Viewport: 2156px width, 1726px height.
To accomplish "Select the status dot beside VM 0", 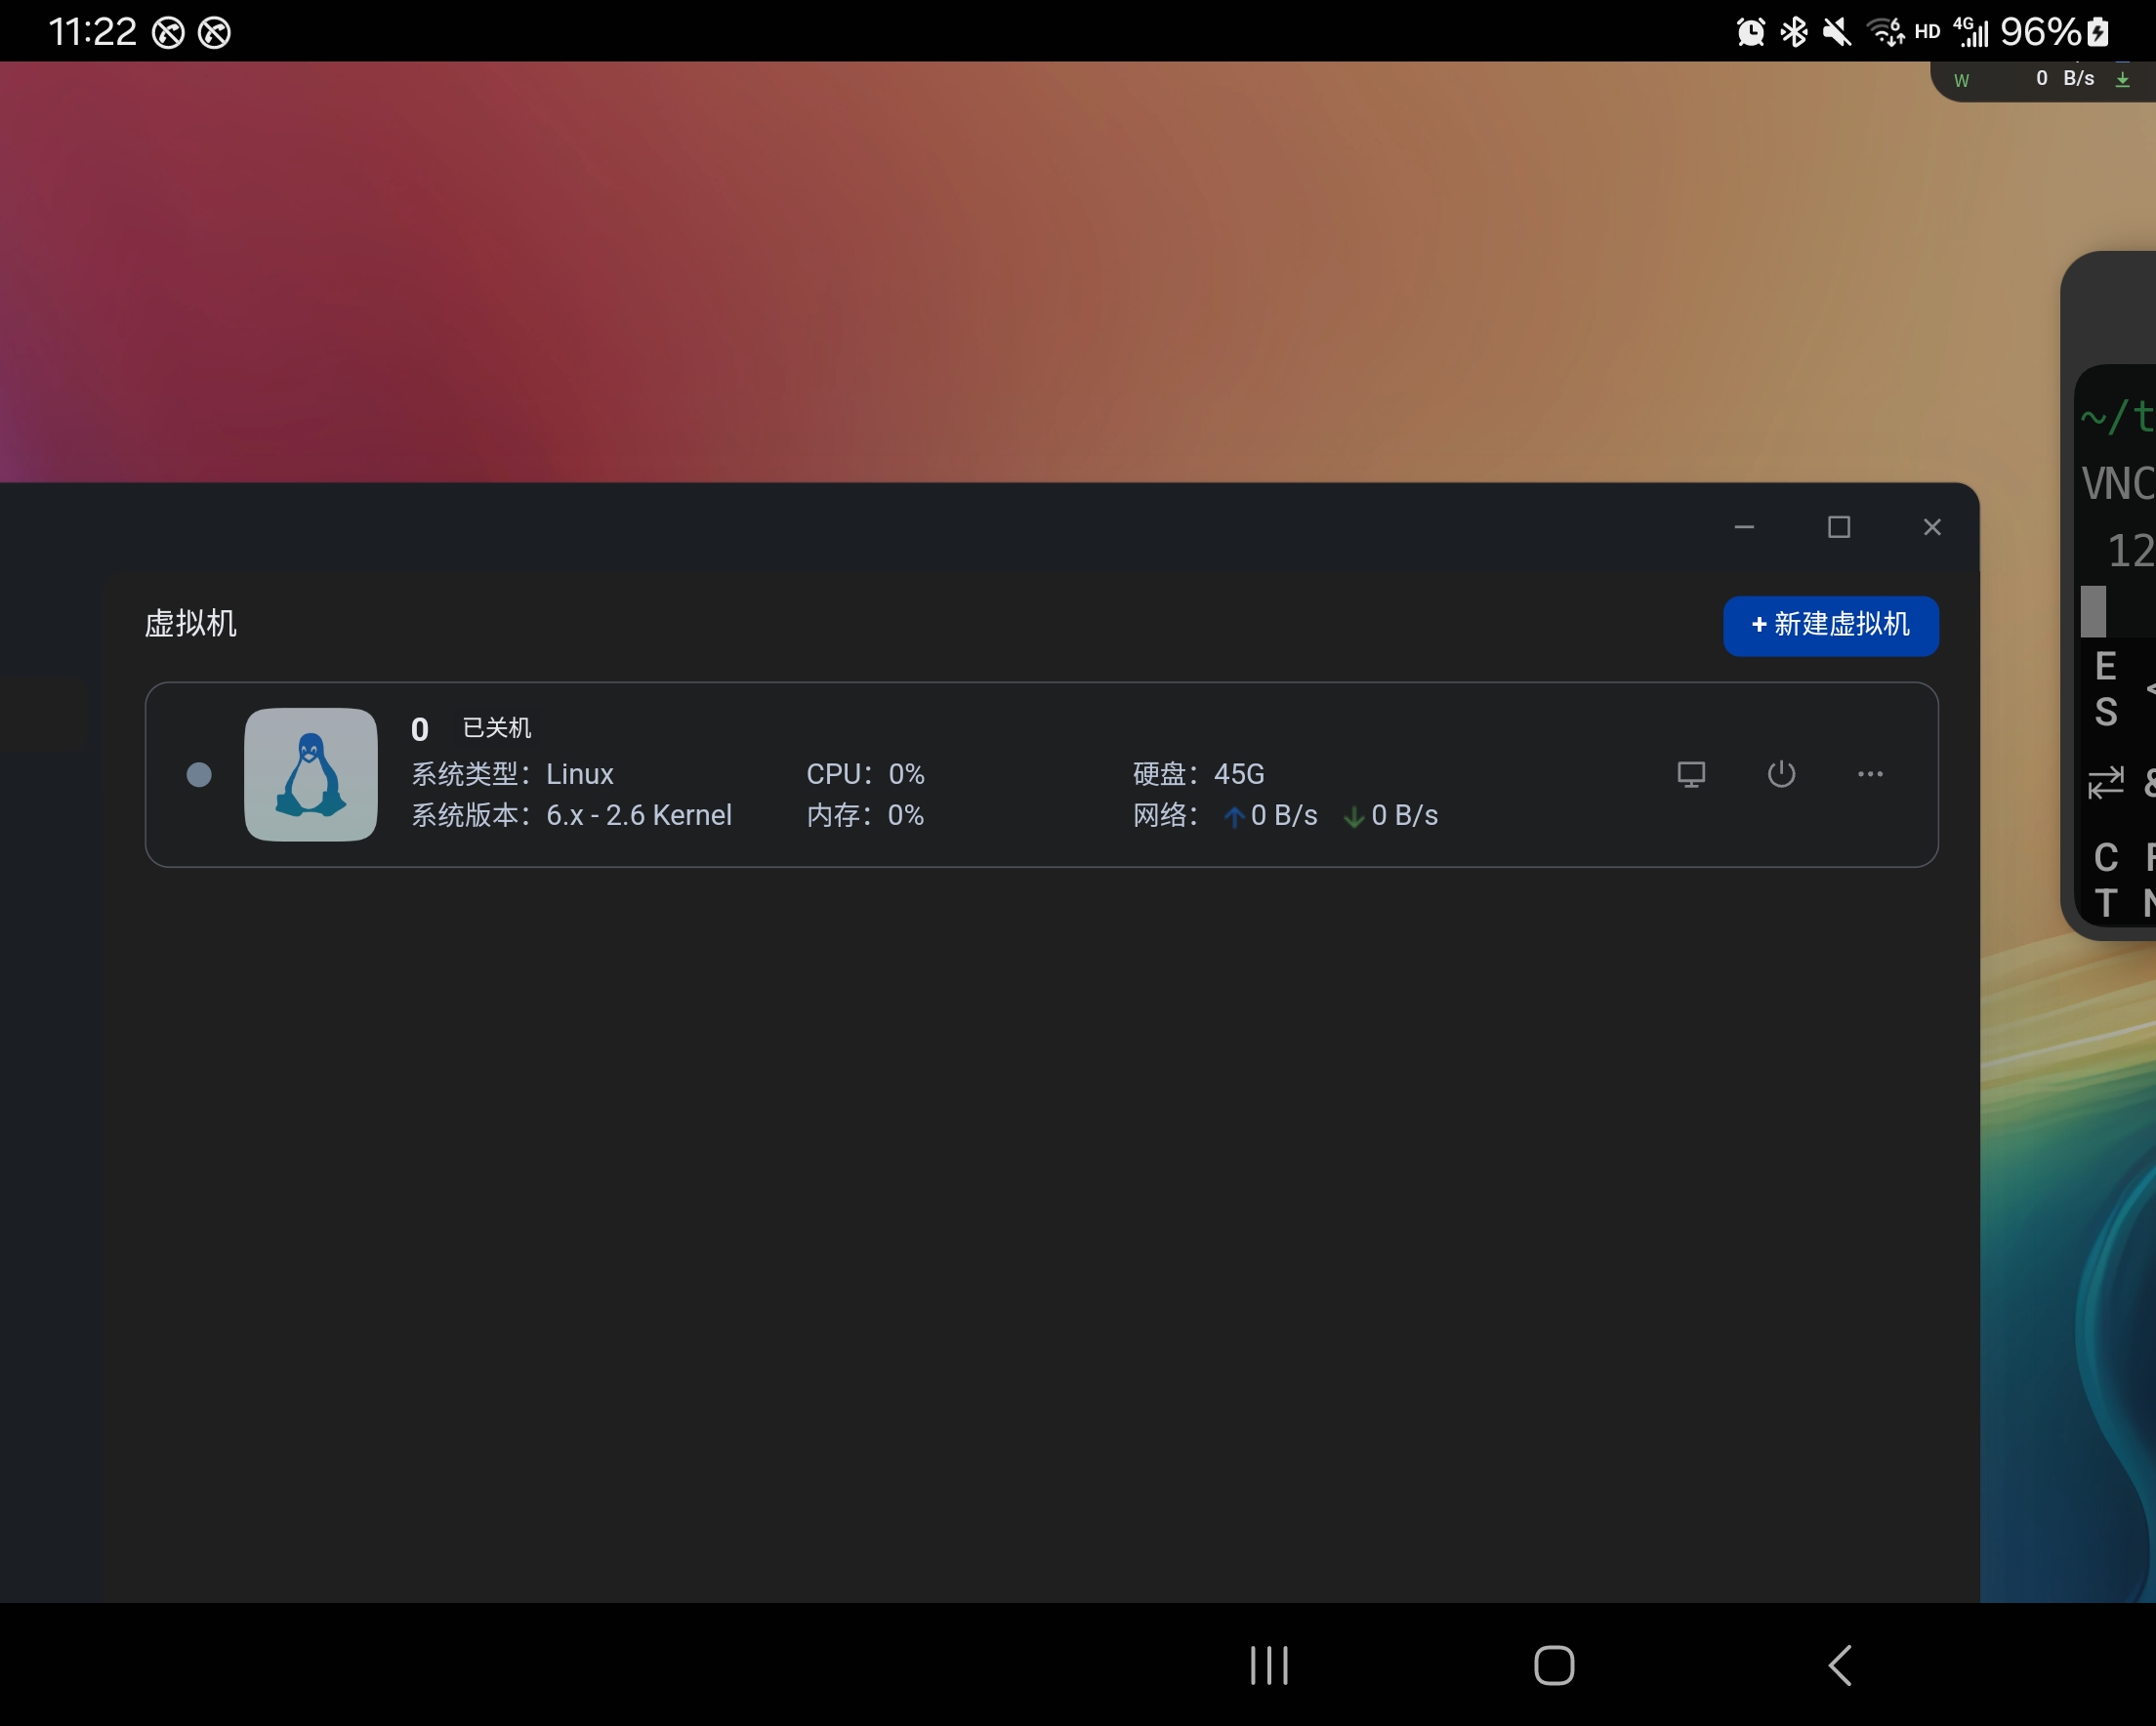I will point(199,775).
